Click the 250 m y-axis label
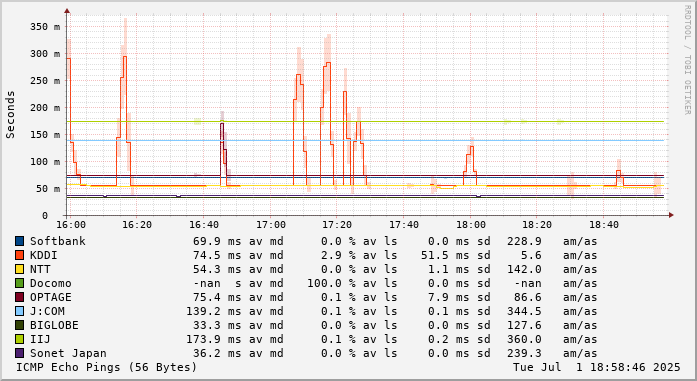697x381 pixels. (x=45, y=81)
